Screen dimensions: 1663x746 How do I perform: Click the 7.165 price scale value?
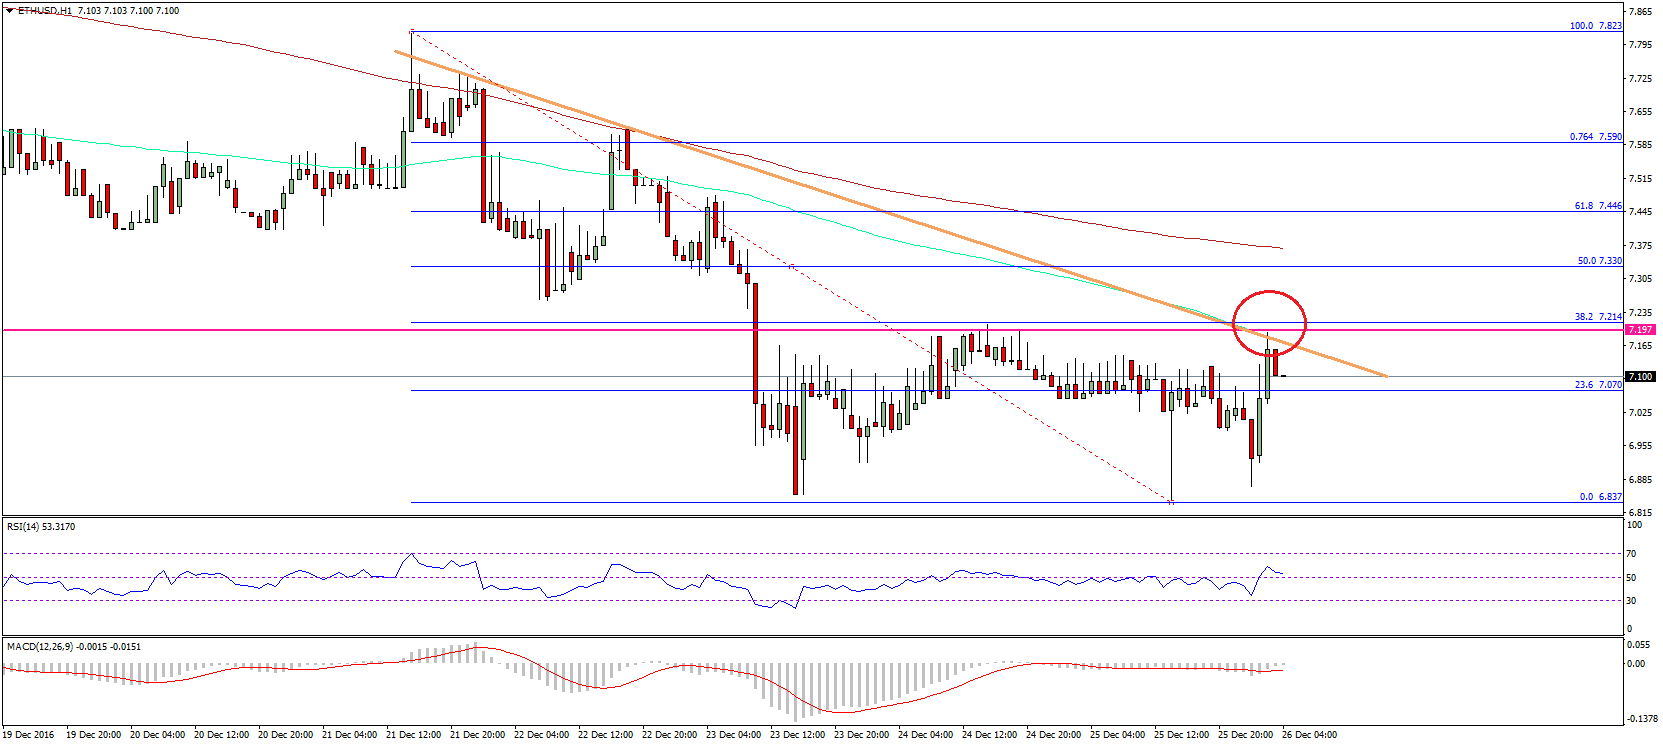pyautogui.click(x=1640, y=346)
